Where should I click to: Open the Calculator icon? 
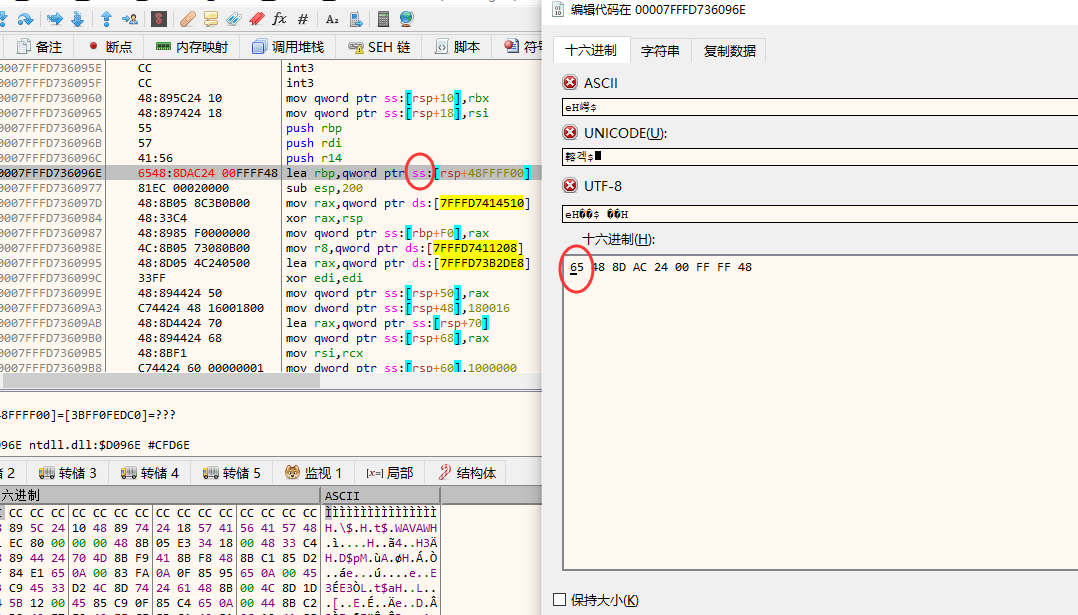click(384, 19)
